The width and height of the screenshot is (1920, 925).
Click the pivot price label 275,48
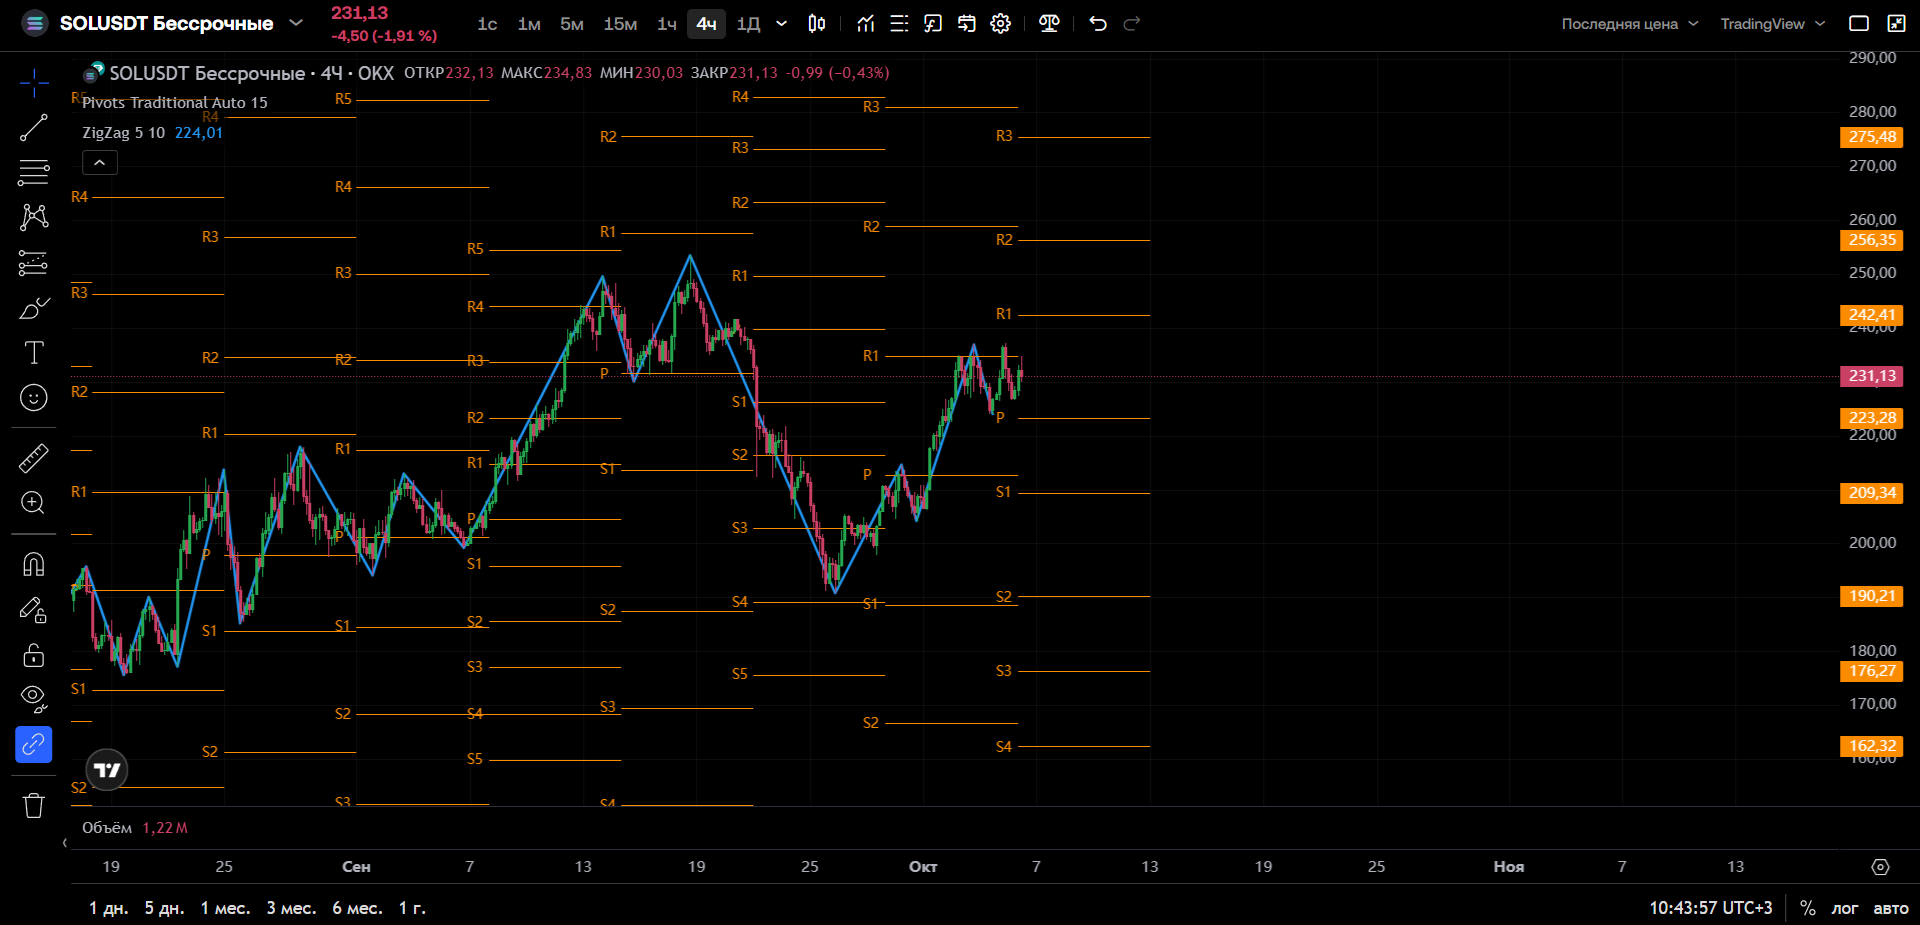[1871, 137]
